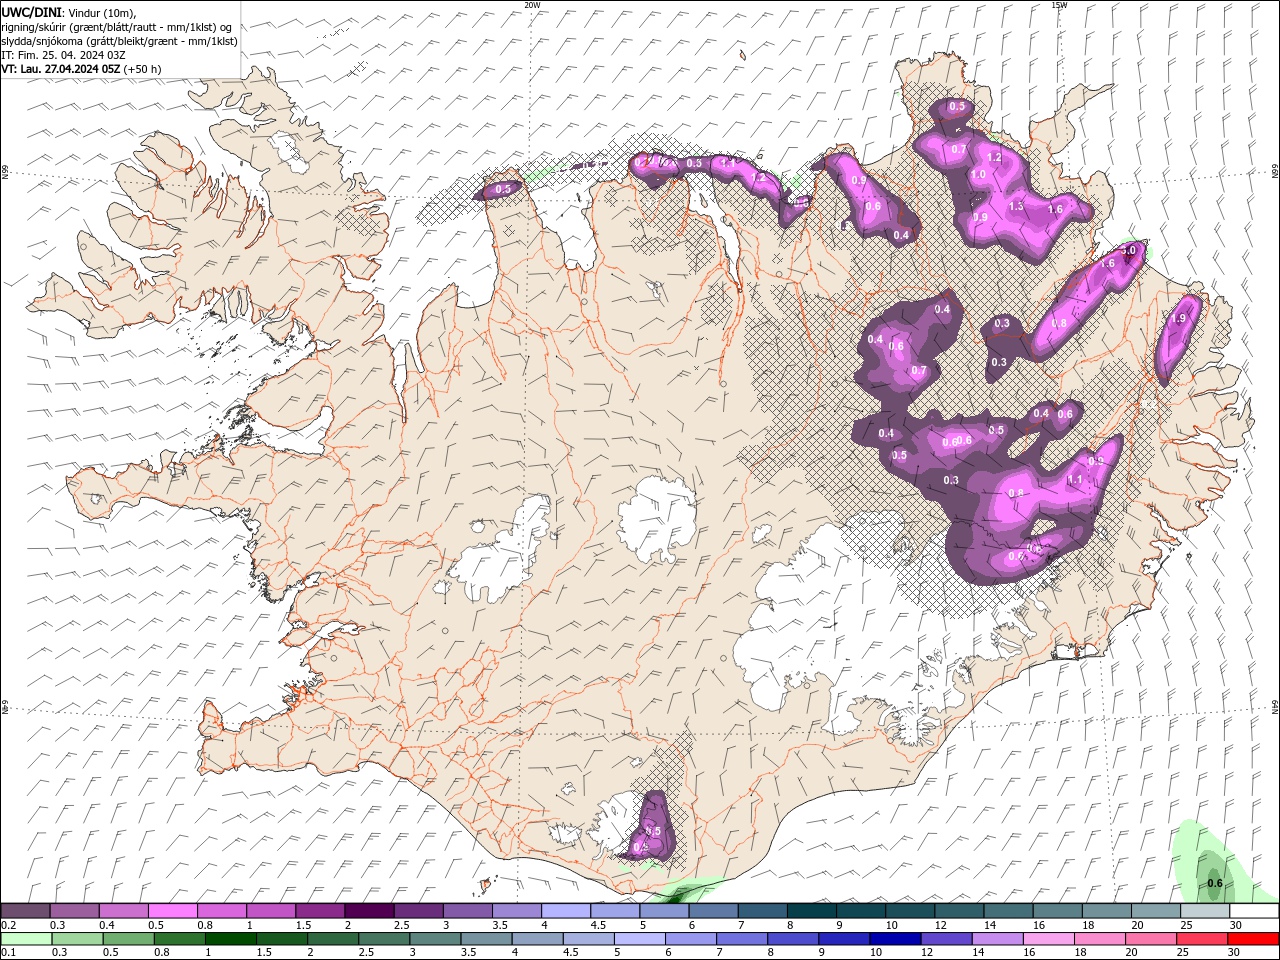This screenshot has width=1280, height=960.
Task: Click the '20W' longitude label
Action: coord(532,5)
